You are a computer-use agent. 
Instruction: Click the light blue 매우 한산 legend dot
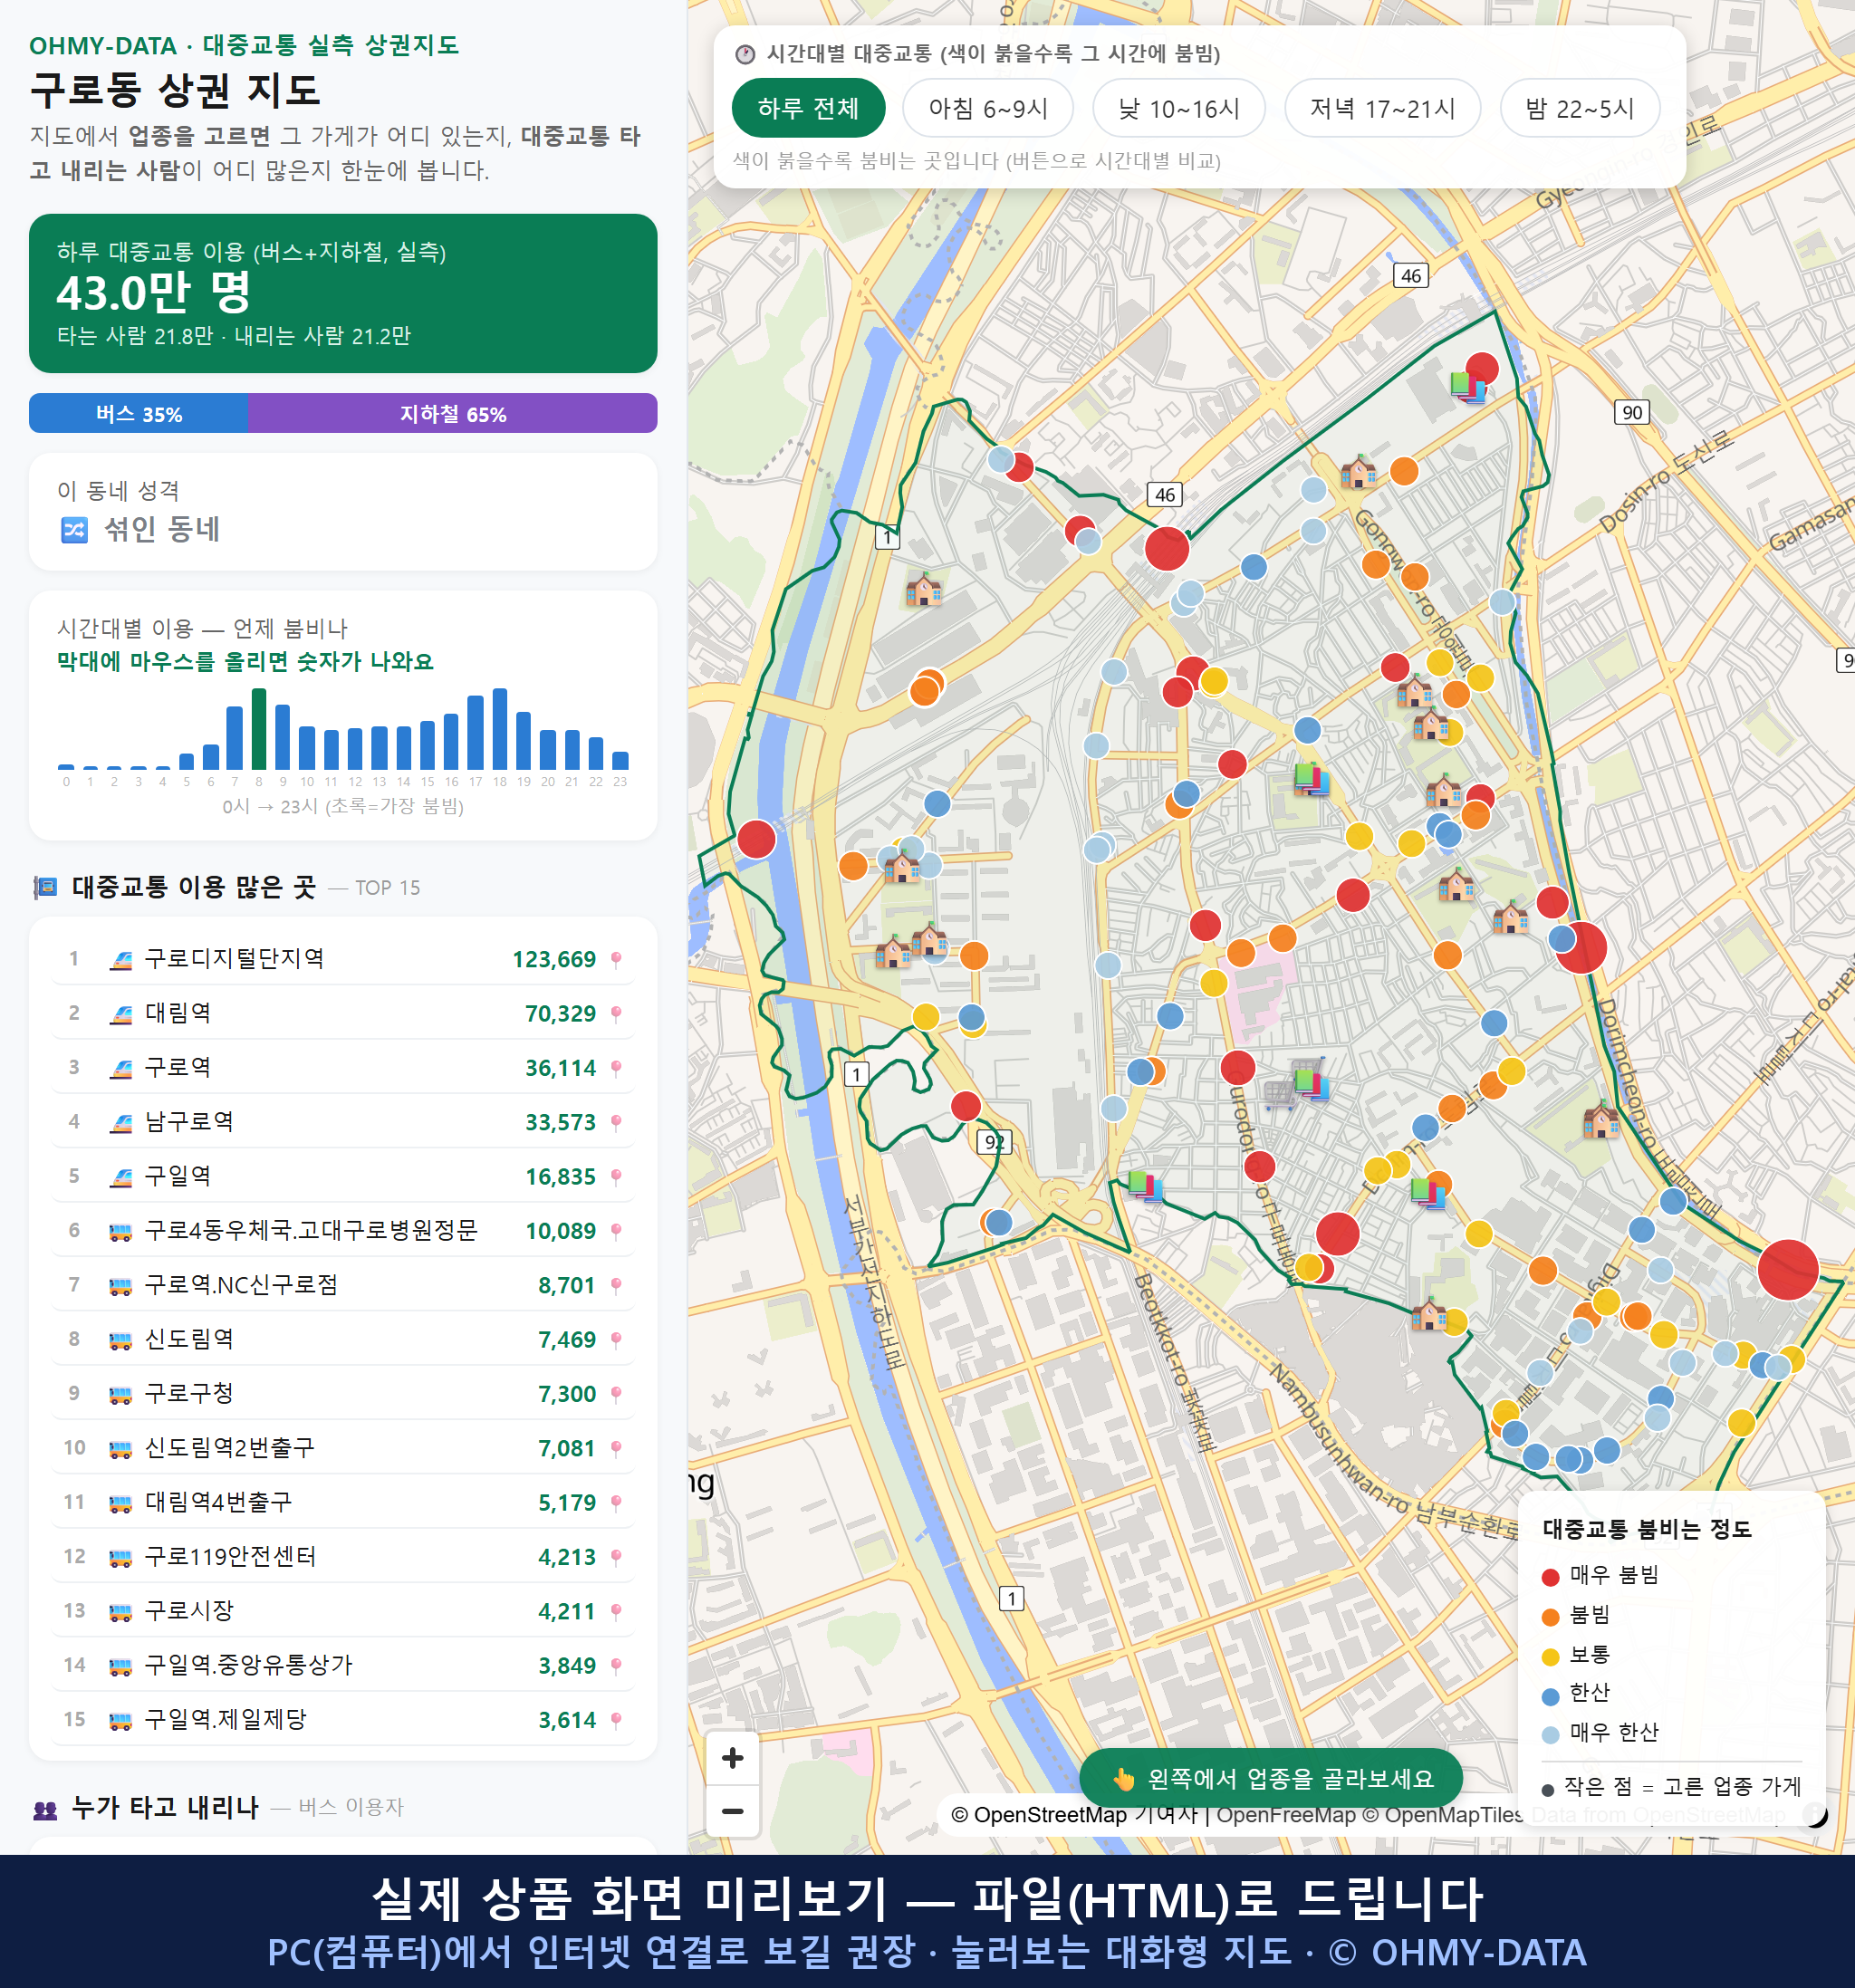(x=1551, y=1735)
